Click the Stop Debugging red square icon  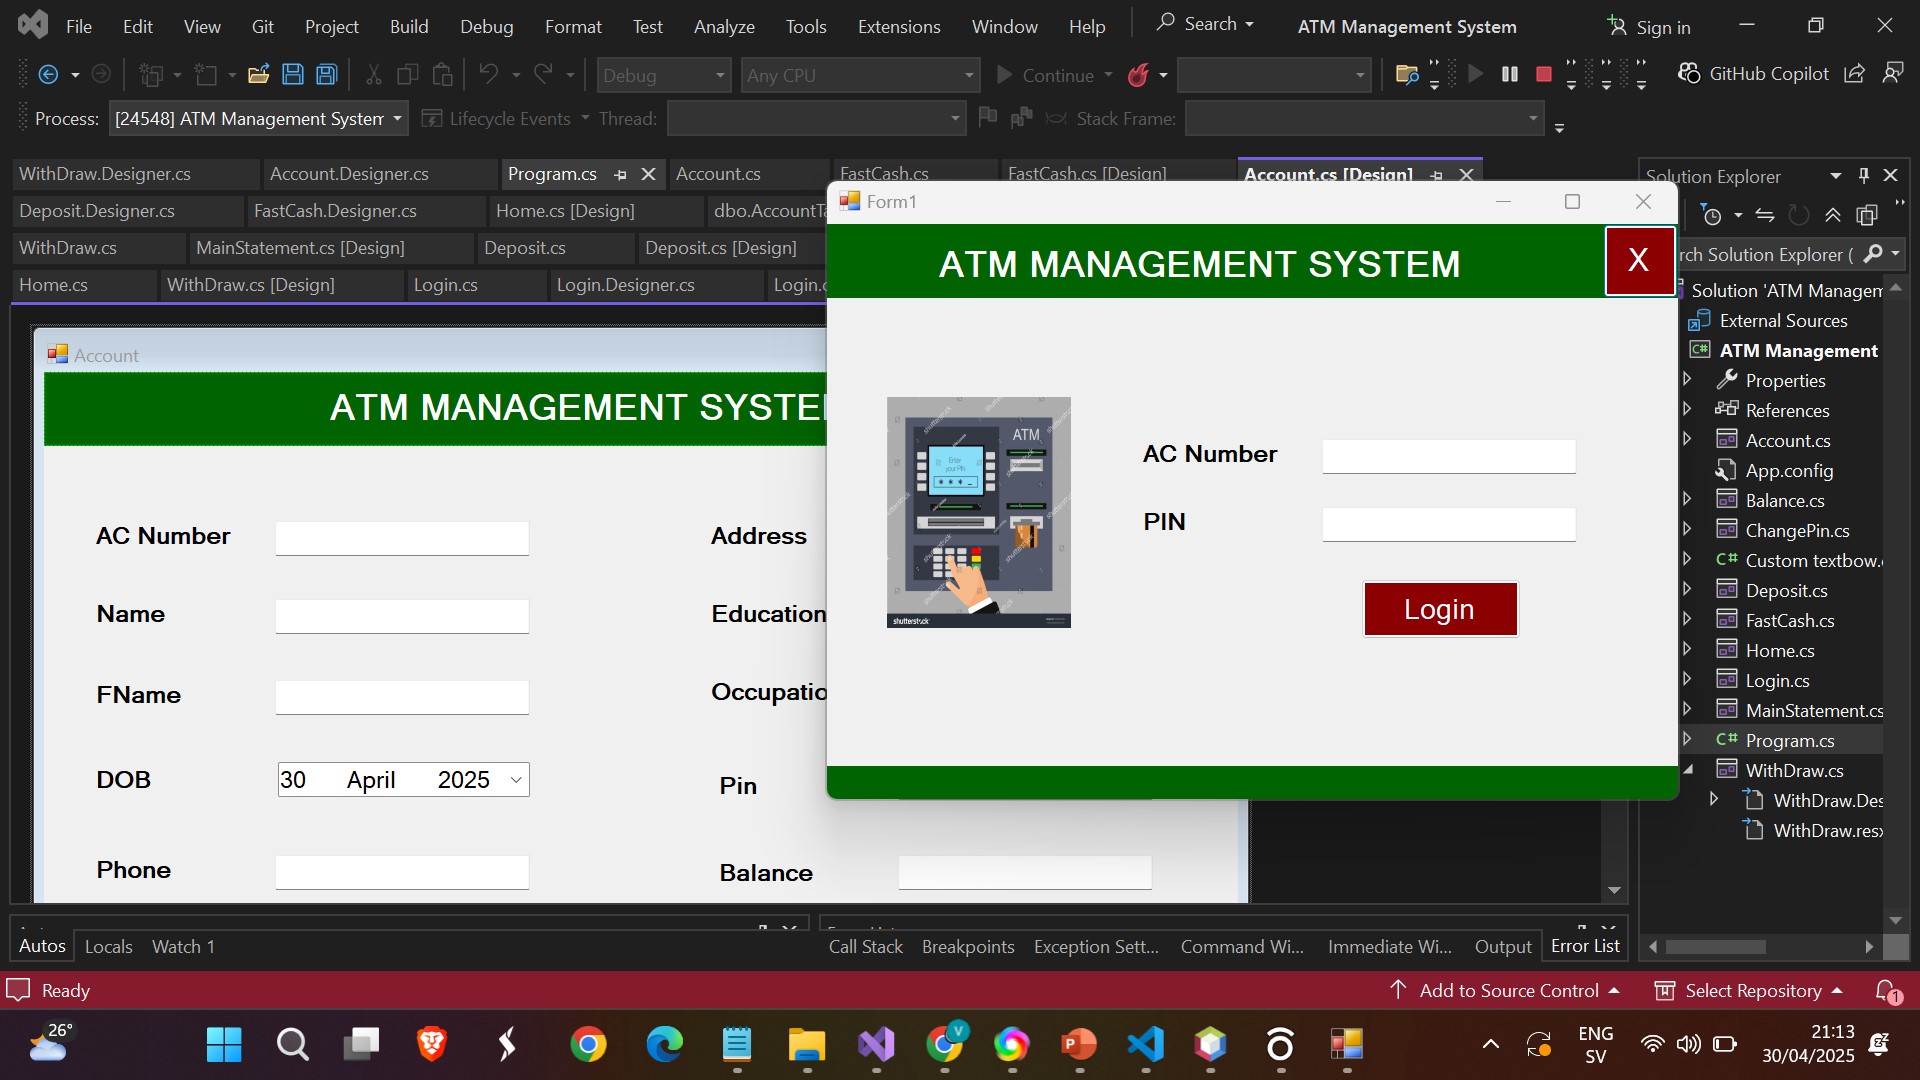point(1543,74)
